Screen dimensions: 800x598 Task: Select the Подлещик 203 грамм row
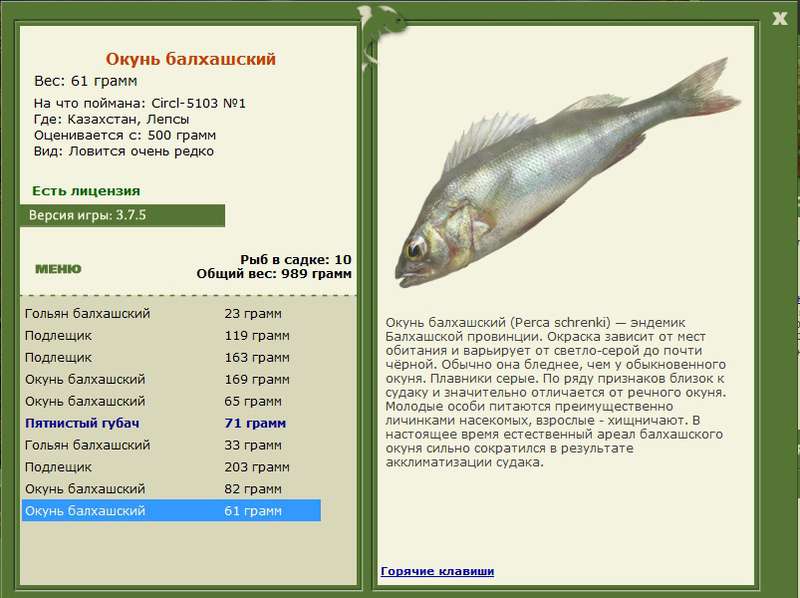(x=171, y=467)
